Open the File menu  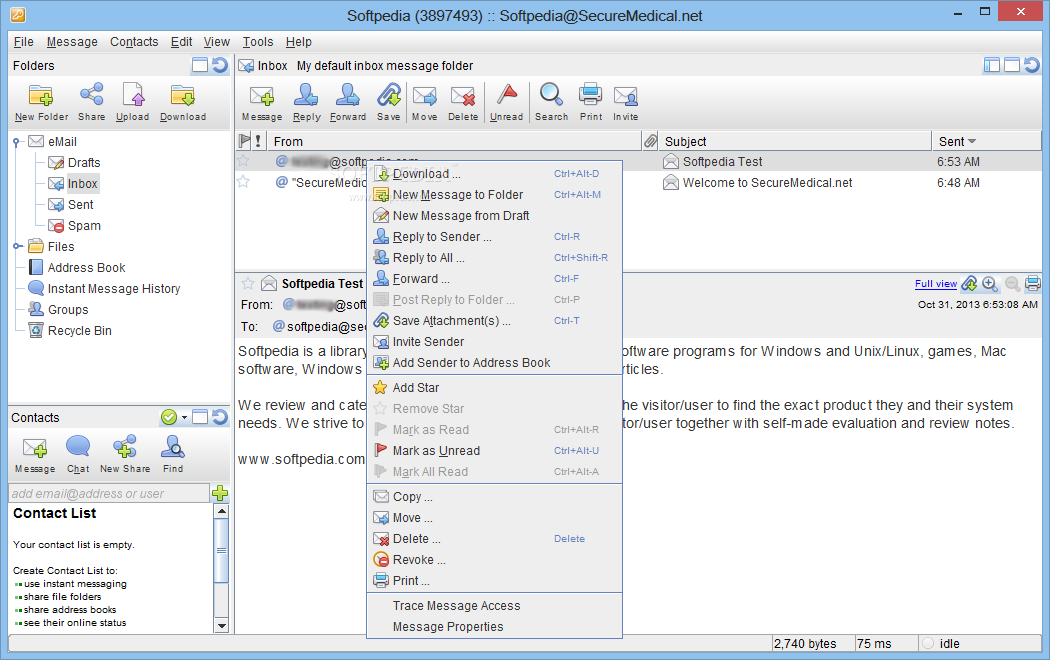[x=23, y=42]
